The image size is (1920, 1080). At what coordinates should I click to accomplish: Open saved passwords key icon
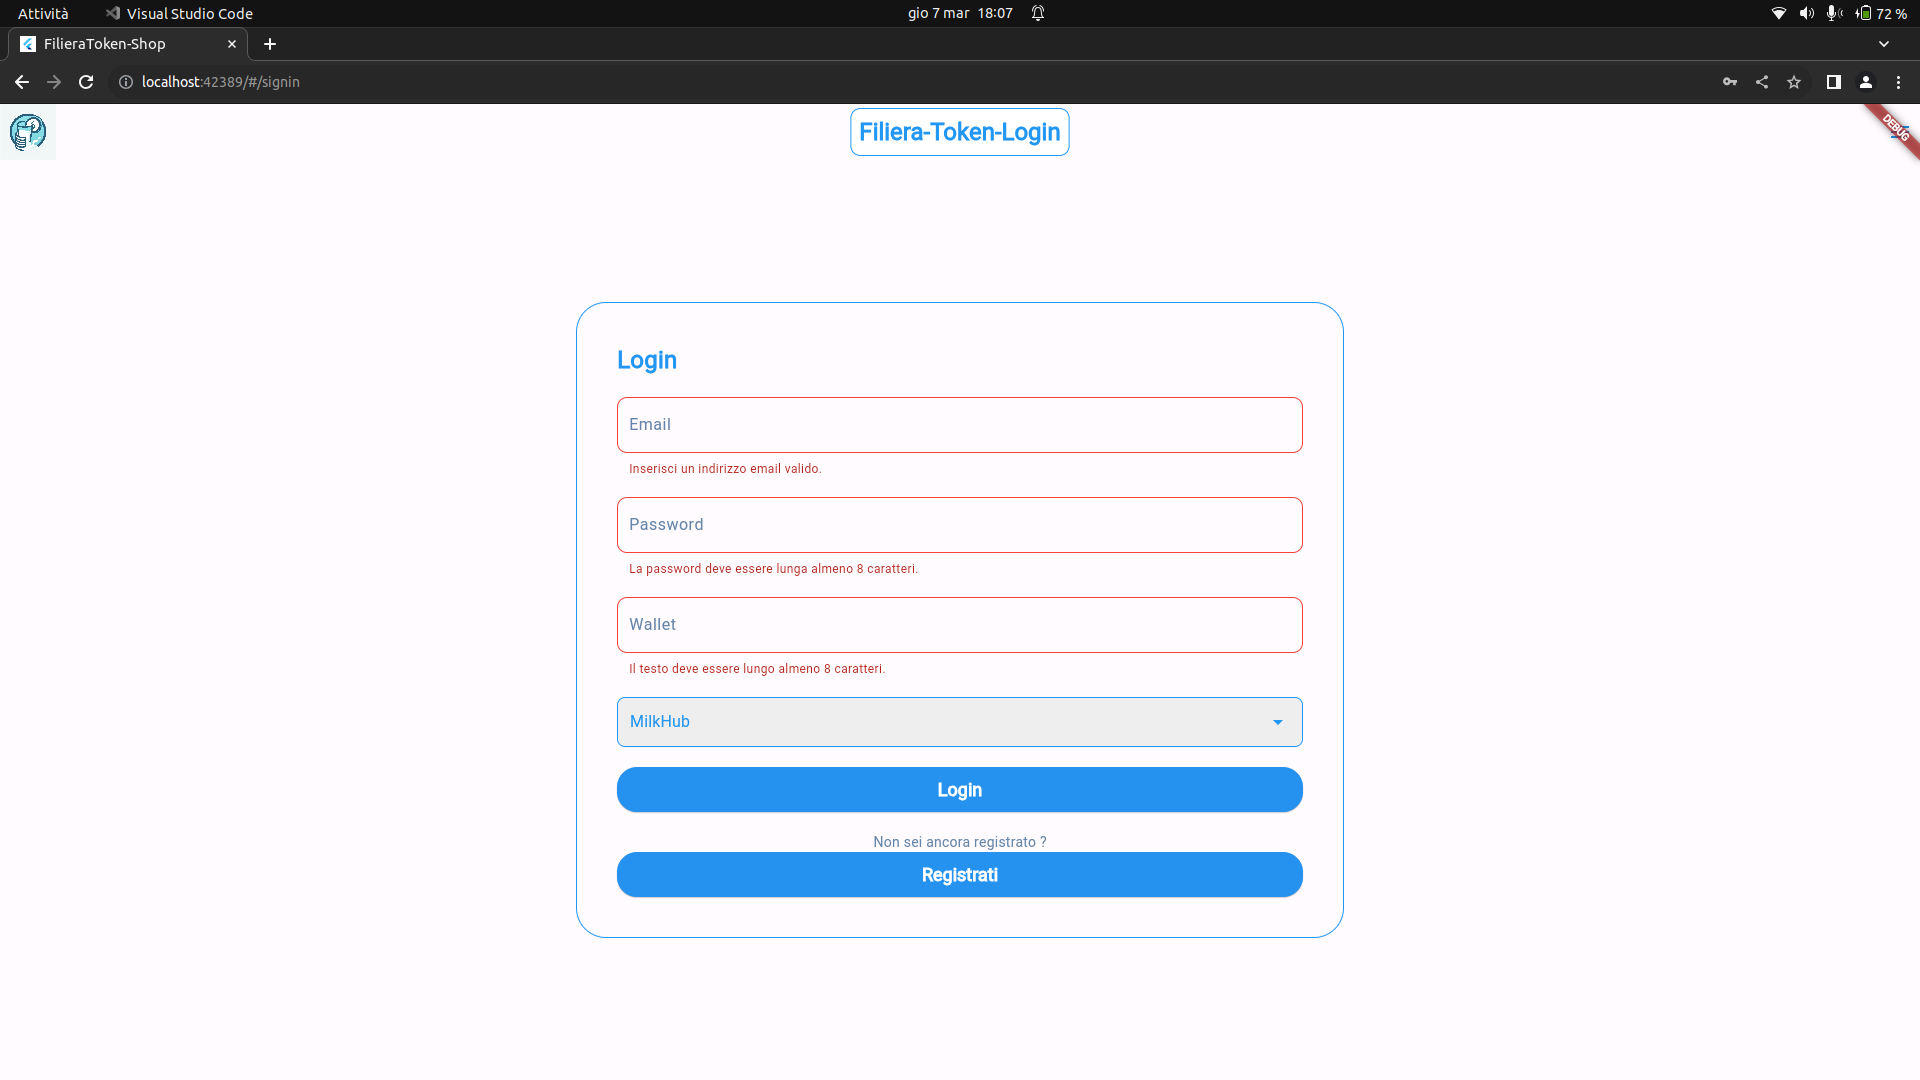1730,82
